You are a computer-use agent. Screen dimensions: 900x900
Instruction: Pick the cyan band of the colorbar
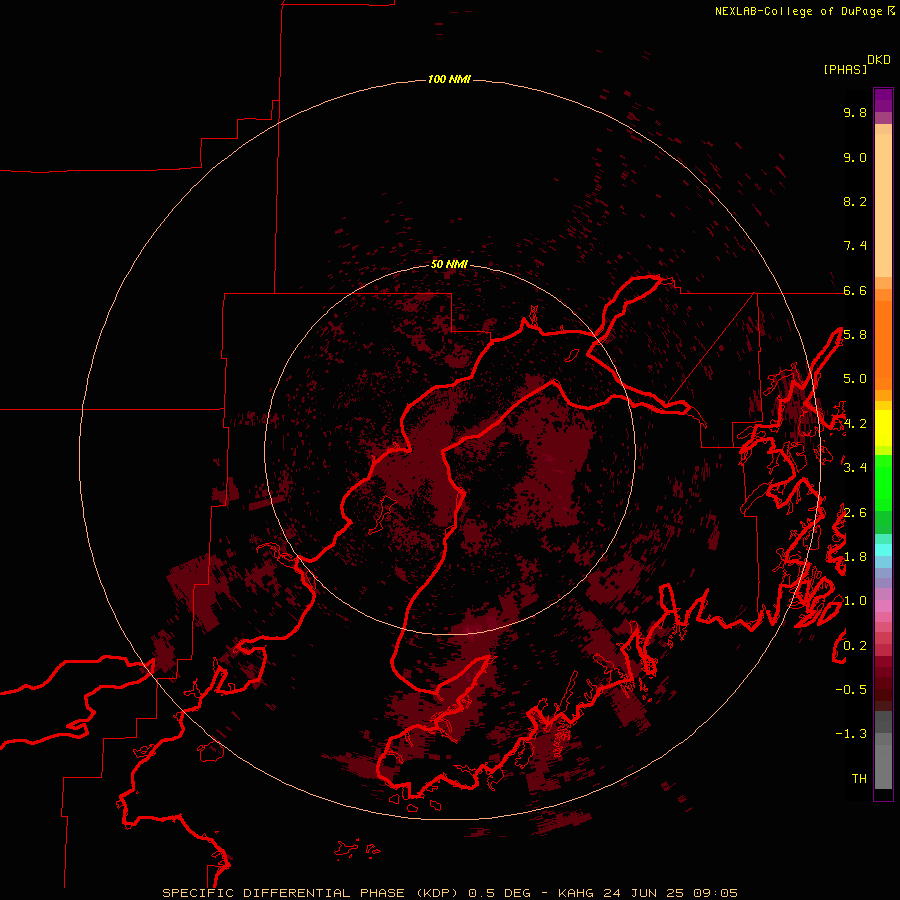(883, 550)
